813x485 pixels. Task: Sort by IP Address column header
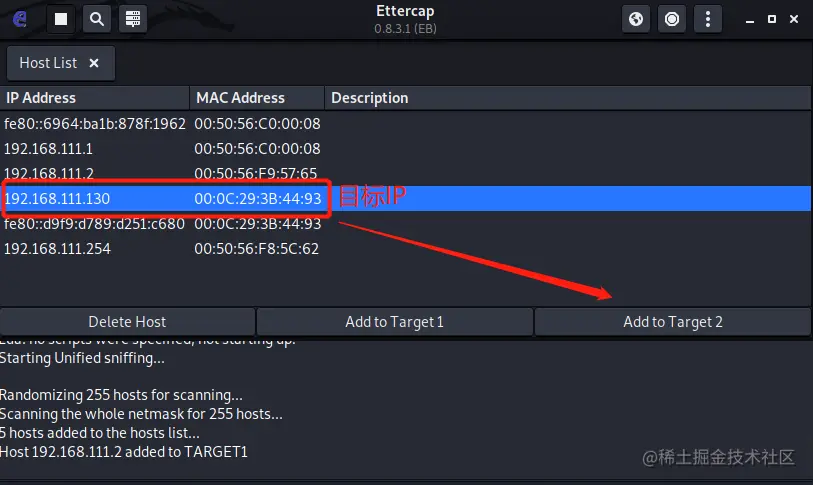(95, 98)
